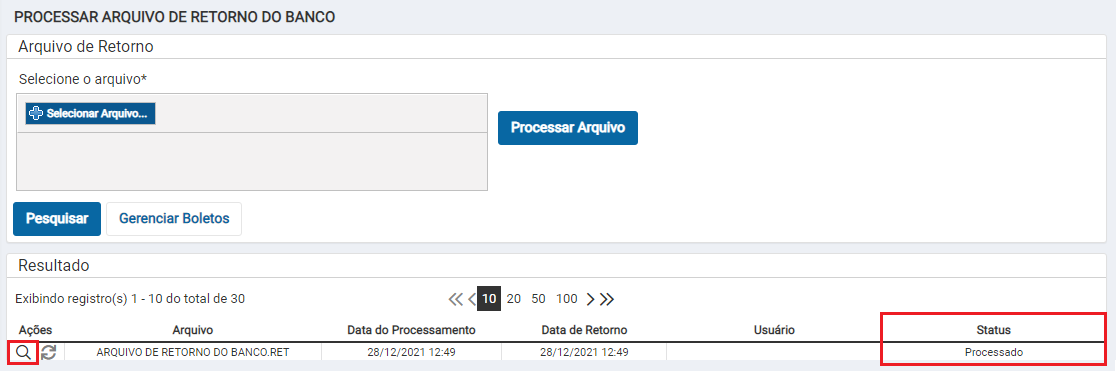The width and height of the screenshot is (1117, 371).
Task: Sort by the Arquivo column header
Action: [192, 330]
